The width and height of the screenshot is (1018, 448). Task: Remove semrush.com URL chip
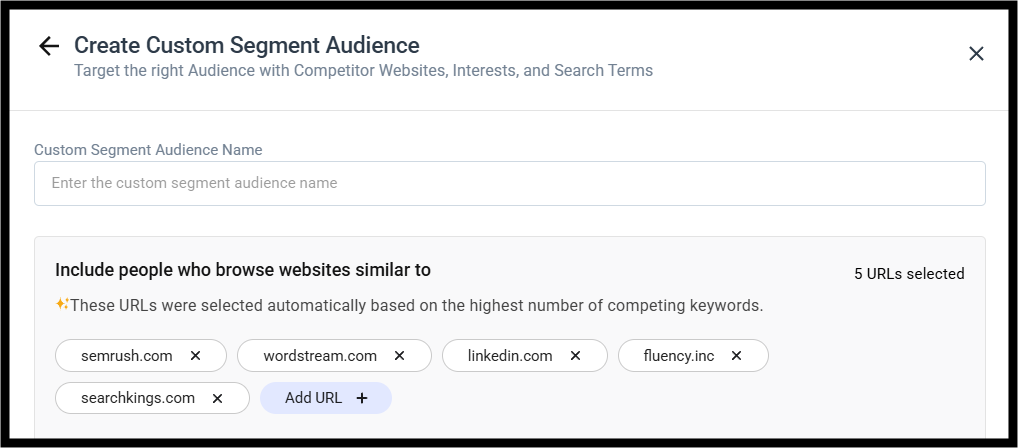195,356
